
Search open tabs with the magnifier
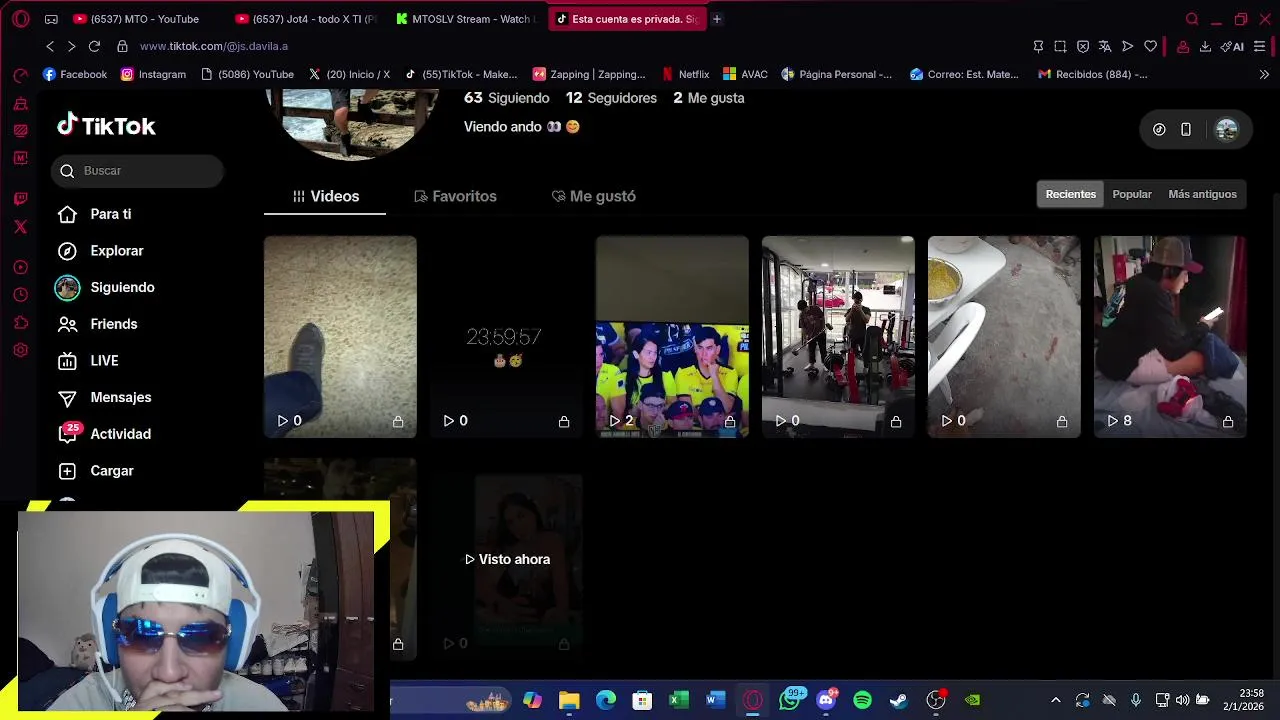(1192, 19)
